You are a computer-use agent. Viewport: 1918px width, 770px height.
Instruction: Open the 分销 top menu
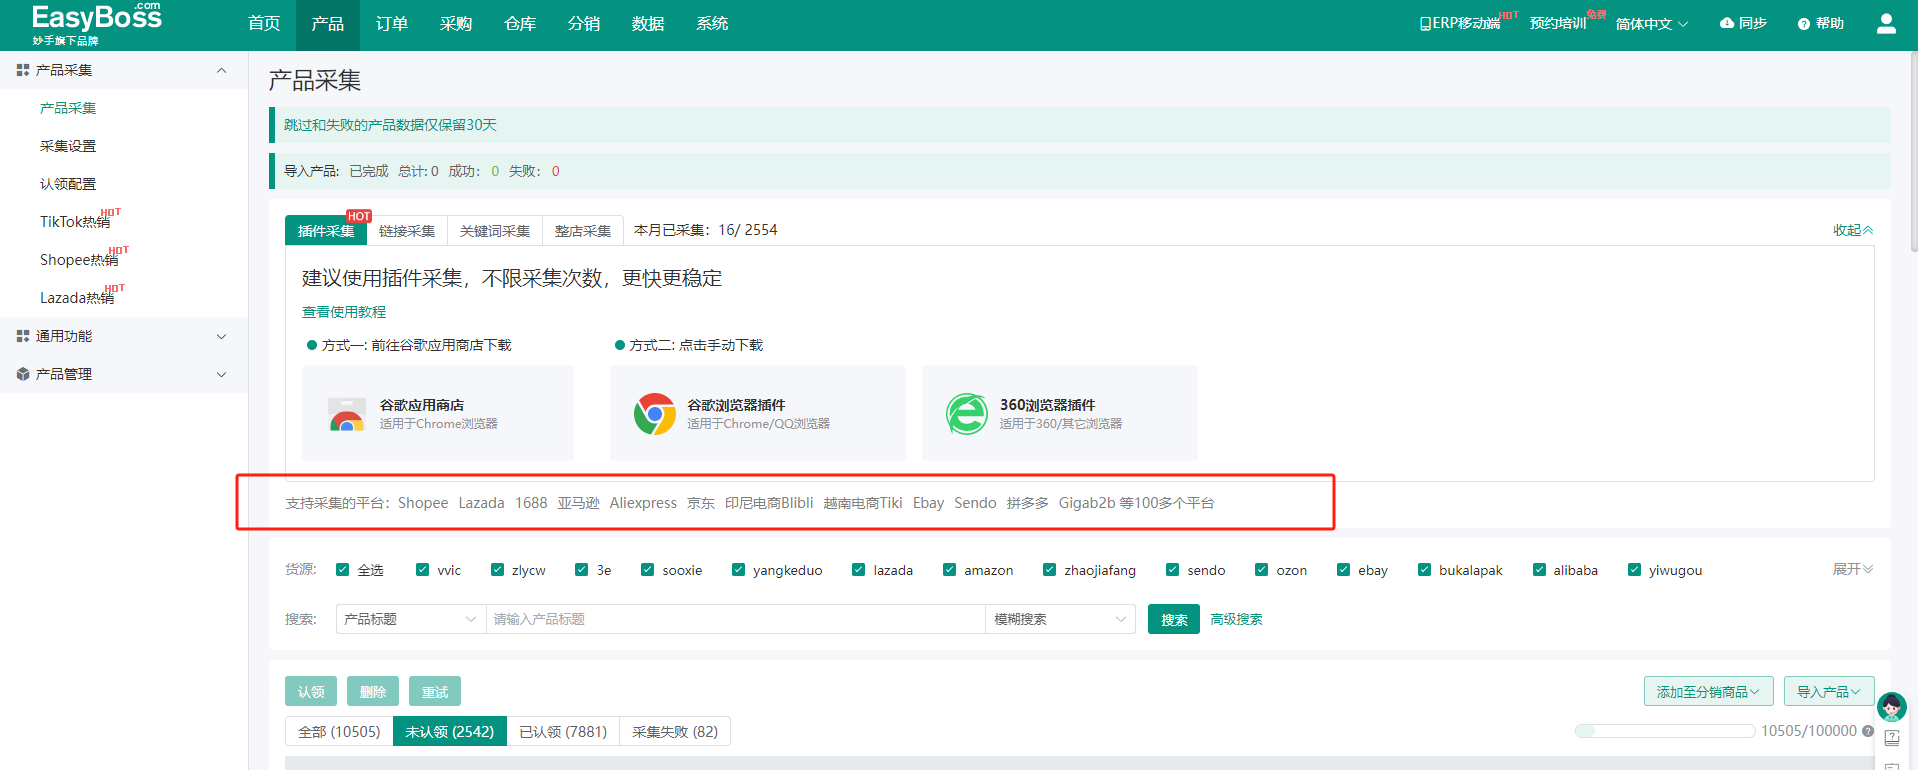click(x=584, y=24)
